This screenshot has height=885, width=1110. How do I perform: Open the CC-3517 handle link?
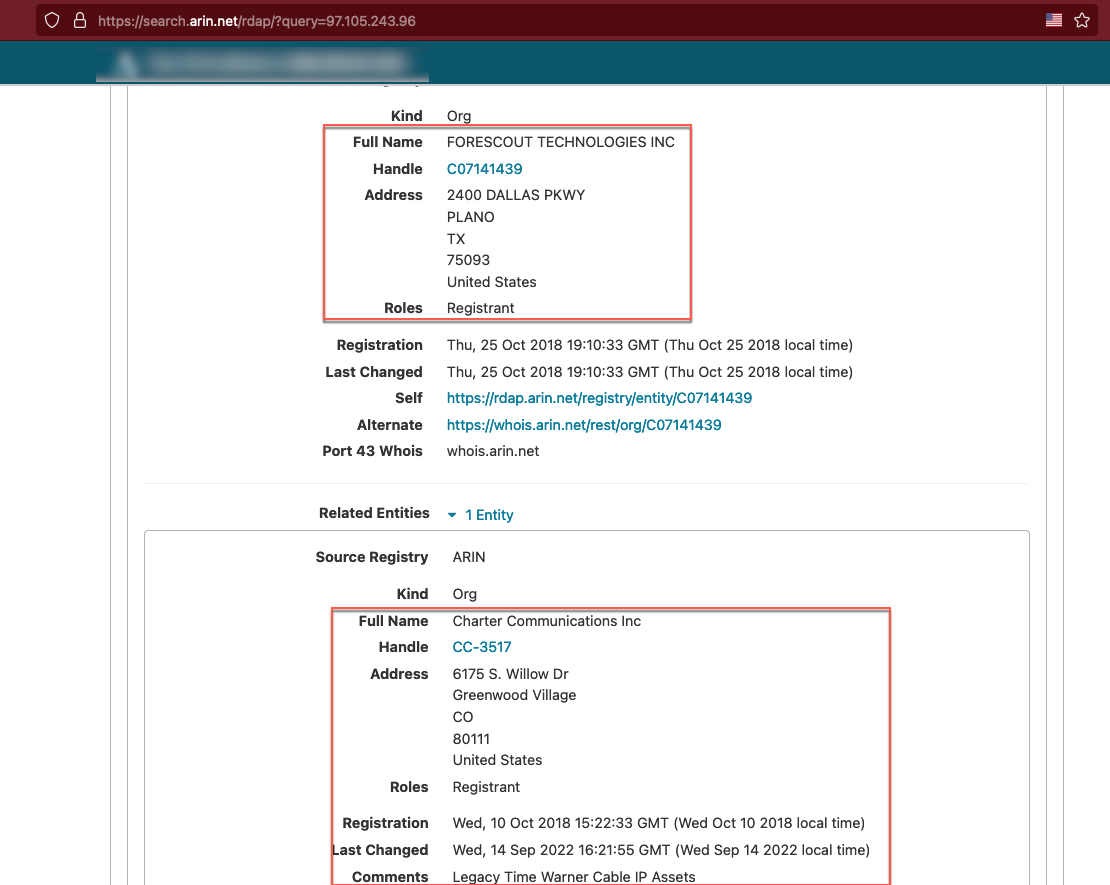[x=482, y=647]
